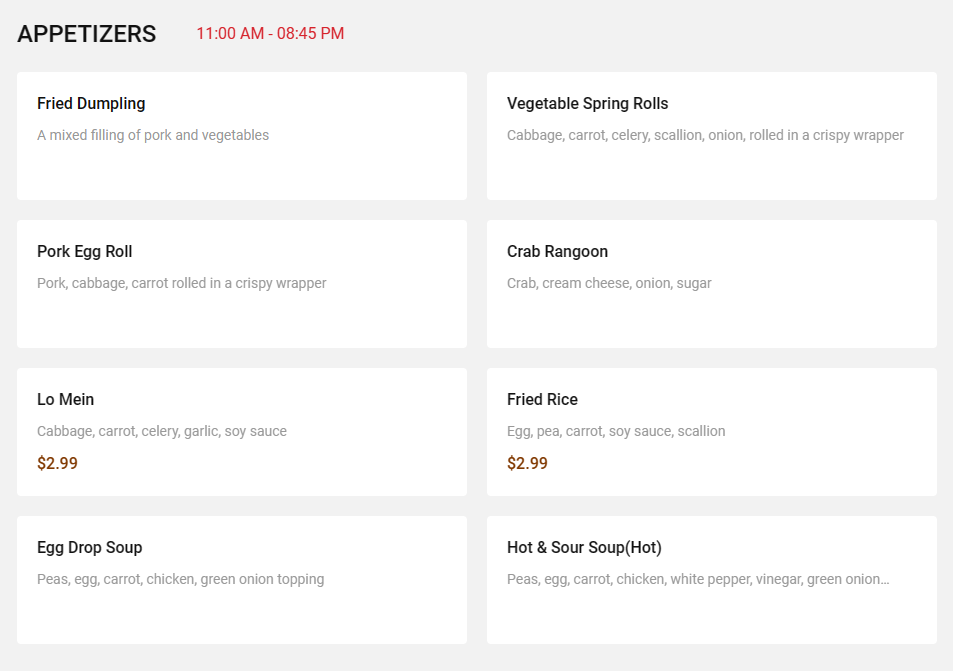Click the Lo Mein garlic, soy sauce description

(162, 431)
